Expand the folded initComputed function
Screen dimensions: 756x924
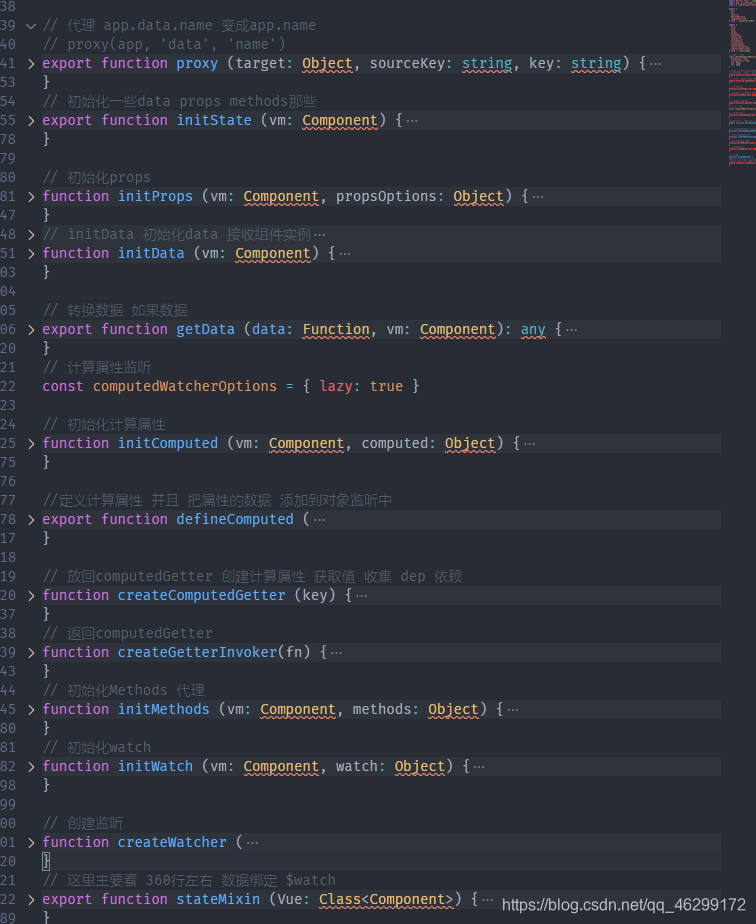click(31, 444)
